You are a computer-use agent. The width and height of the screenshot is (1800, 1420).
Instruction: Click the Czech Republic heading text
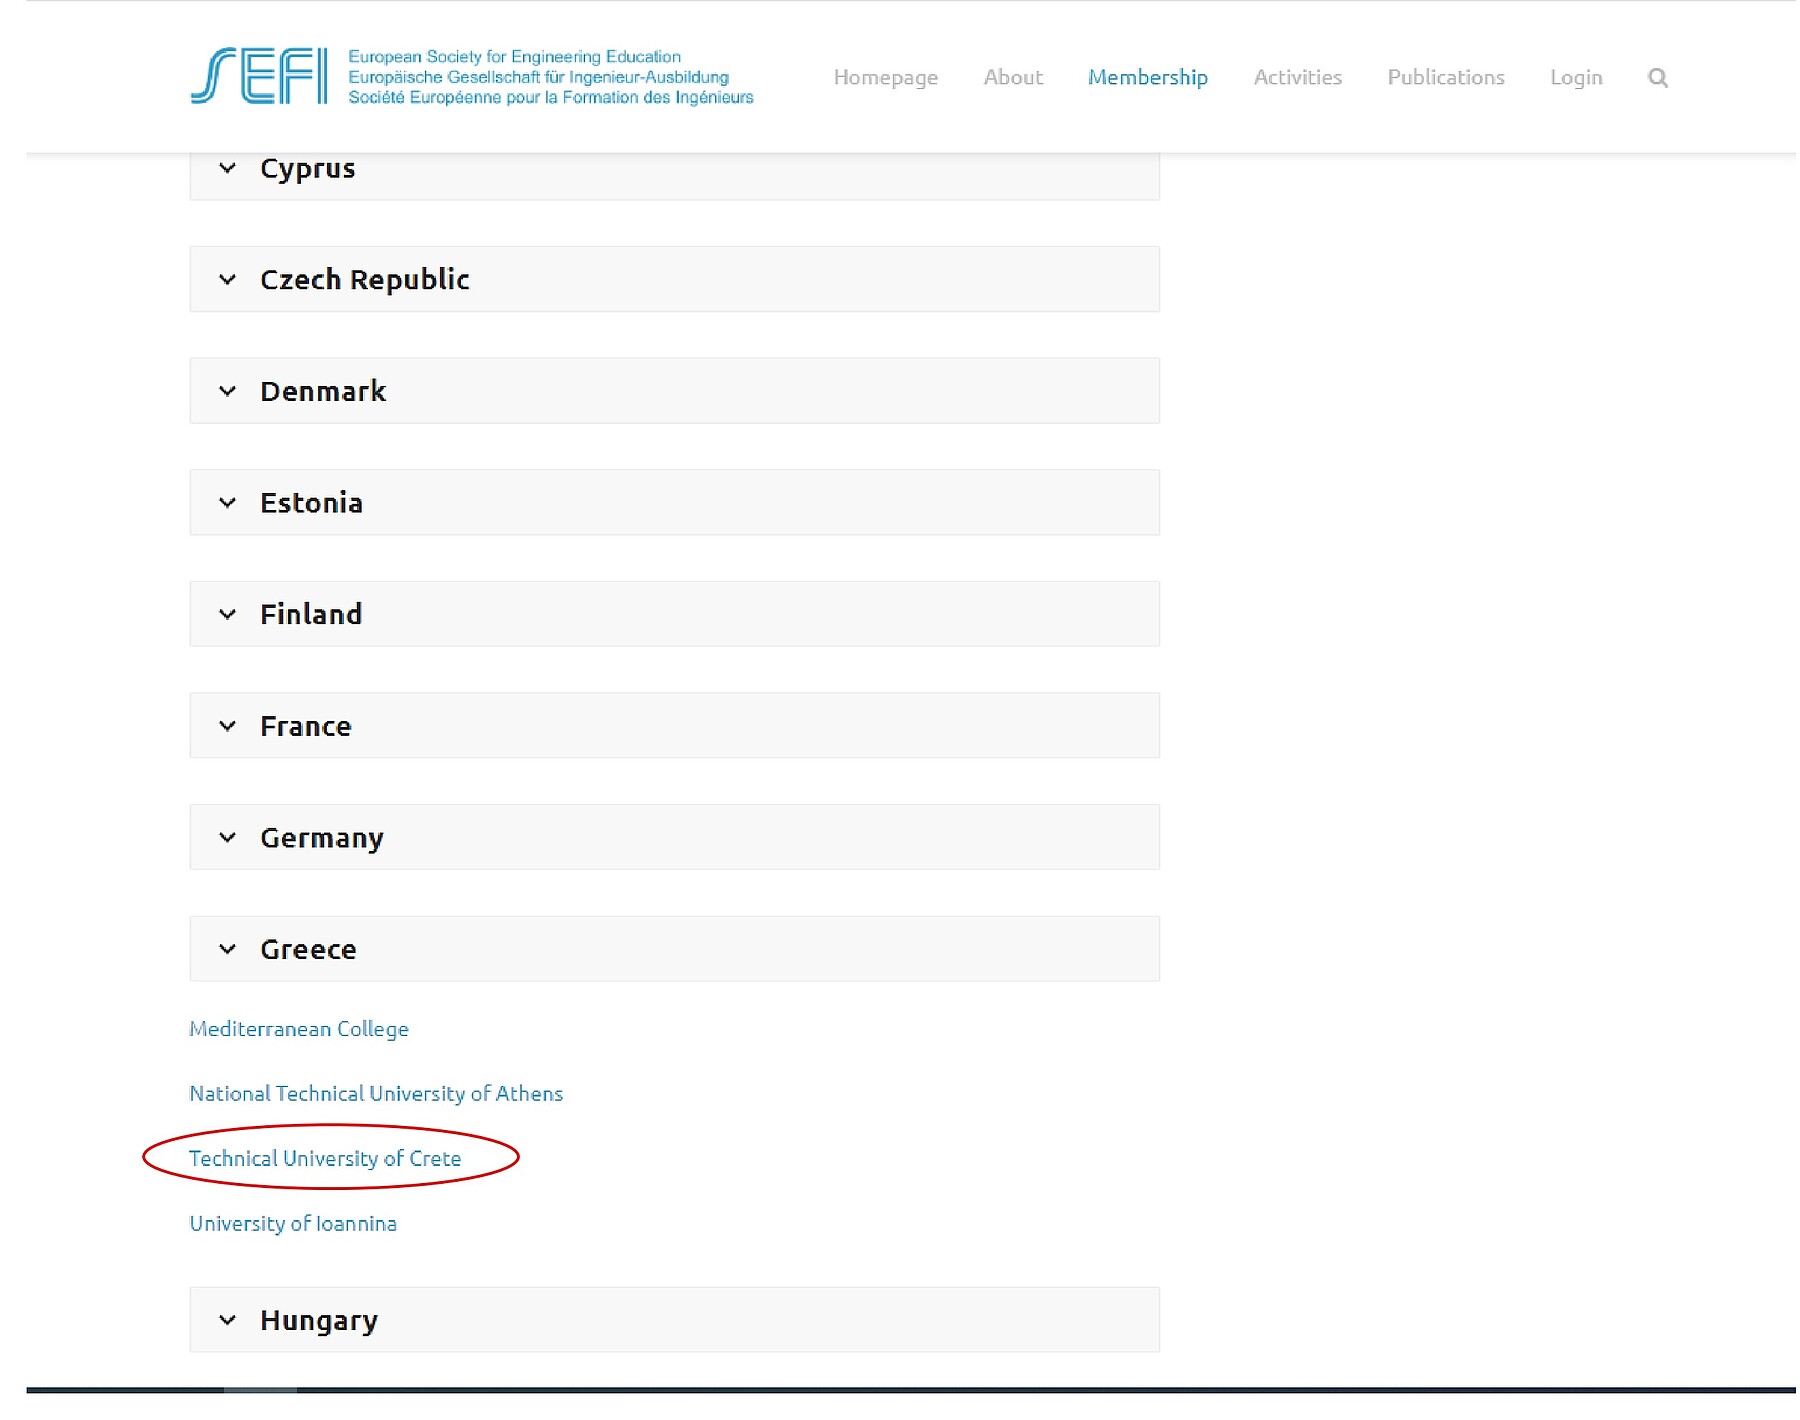pos(365,280)
